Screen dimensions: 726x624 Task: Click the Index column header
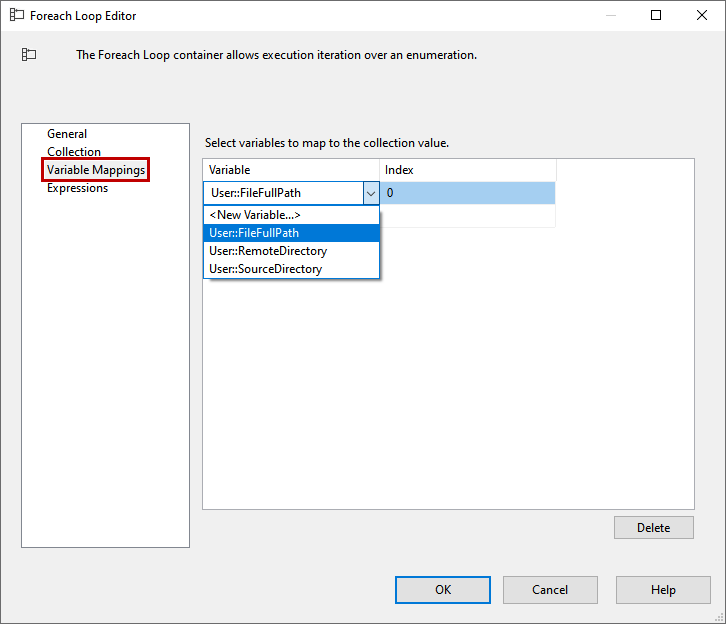coord(467,170)
